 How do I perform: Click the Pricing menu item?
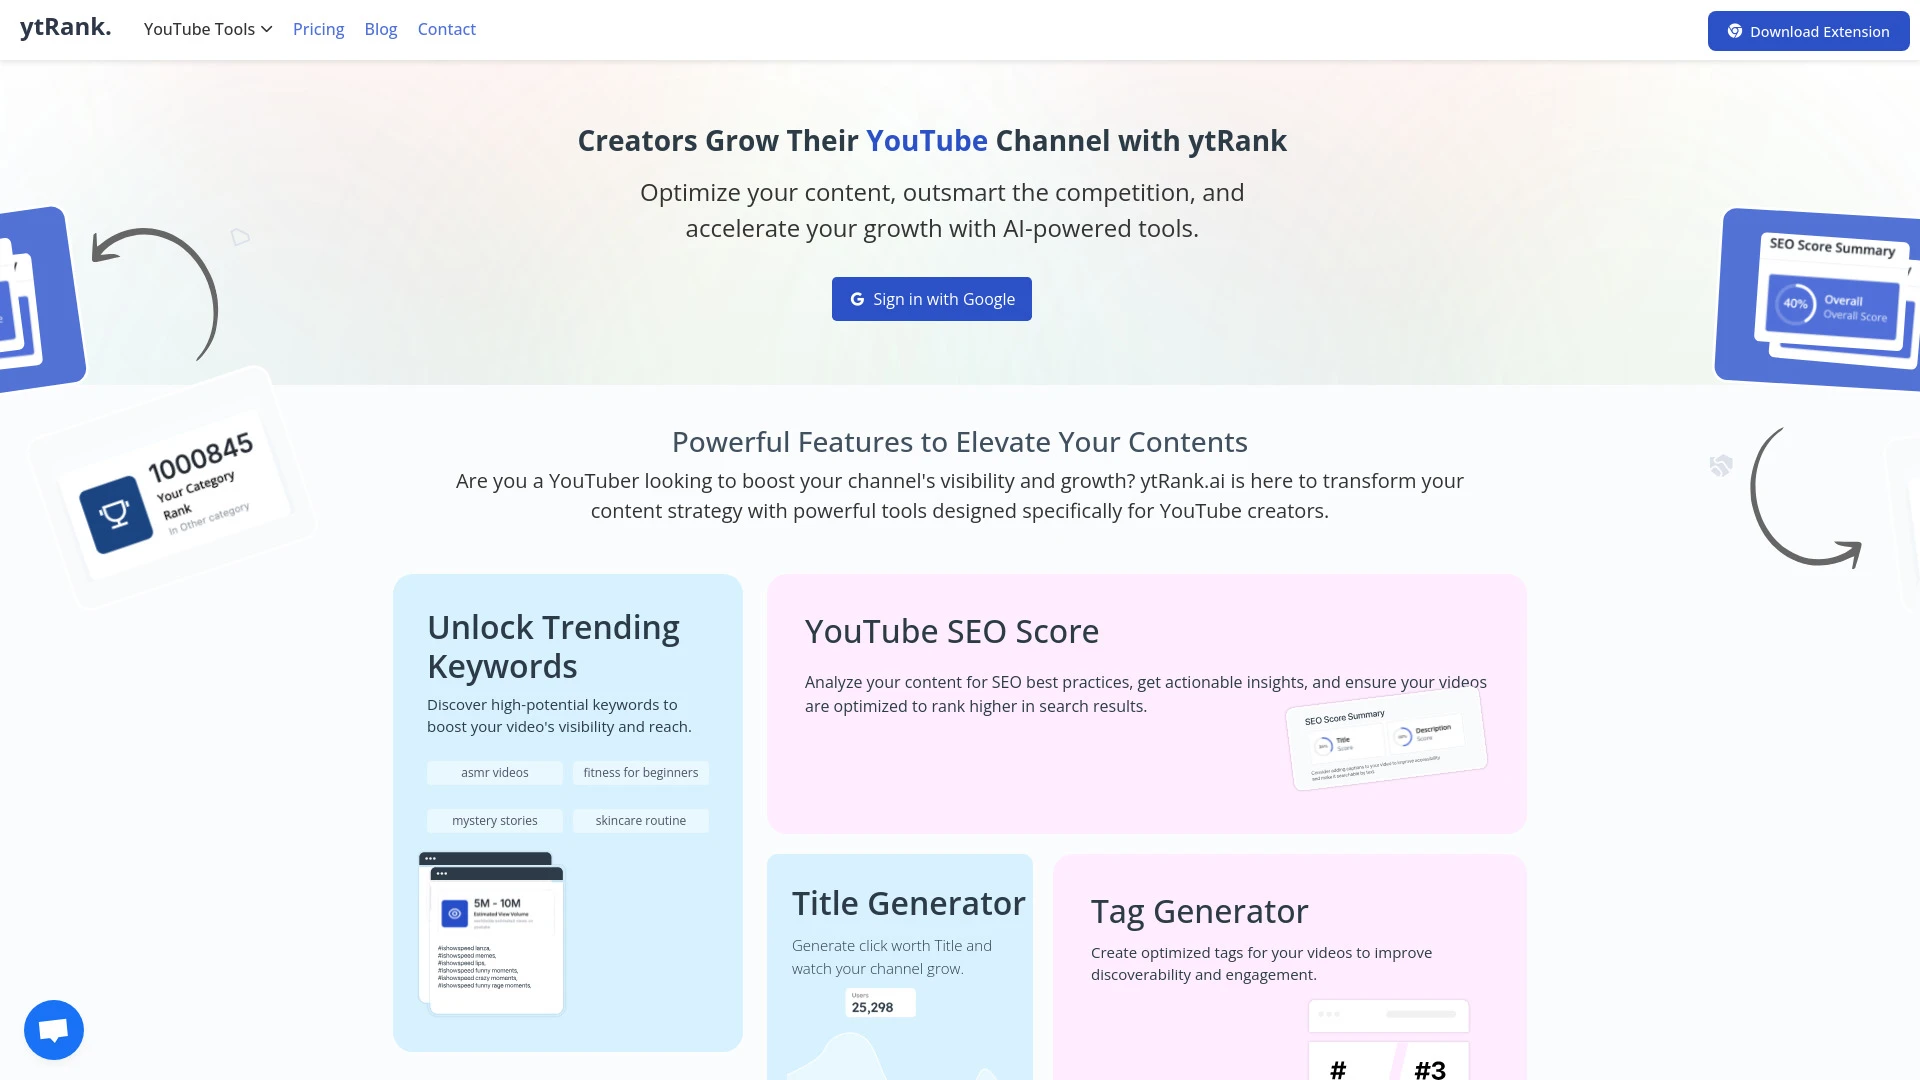(318, 29)
